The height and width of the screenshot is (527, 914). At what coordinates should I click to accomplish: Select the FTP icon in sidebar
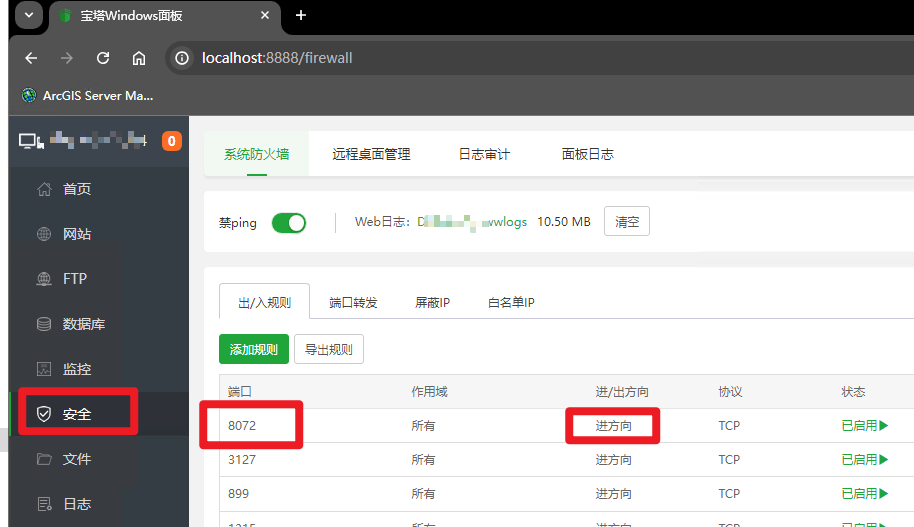click(x=44, y=279)
